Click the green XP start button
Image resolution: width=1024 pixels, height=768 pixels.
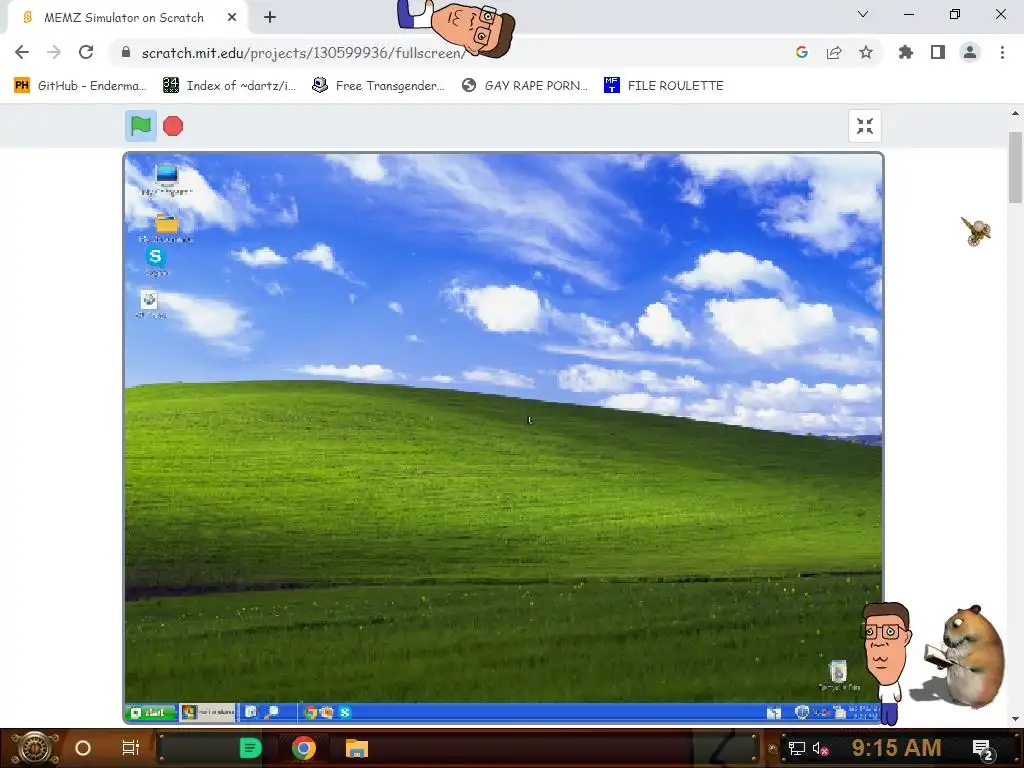click(151, 712)
